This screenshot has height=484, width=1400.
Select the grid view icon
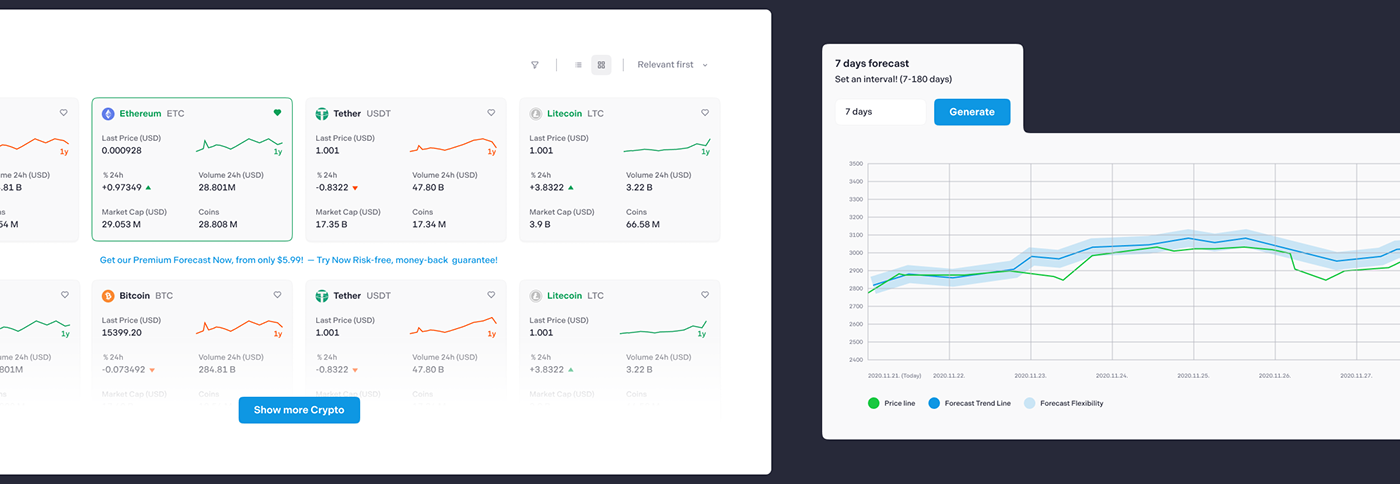[x=601, y=65]
